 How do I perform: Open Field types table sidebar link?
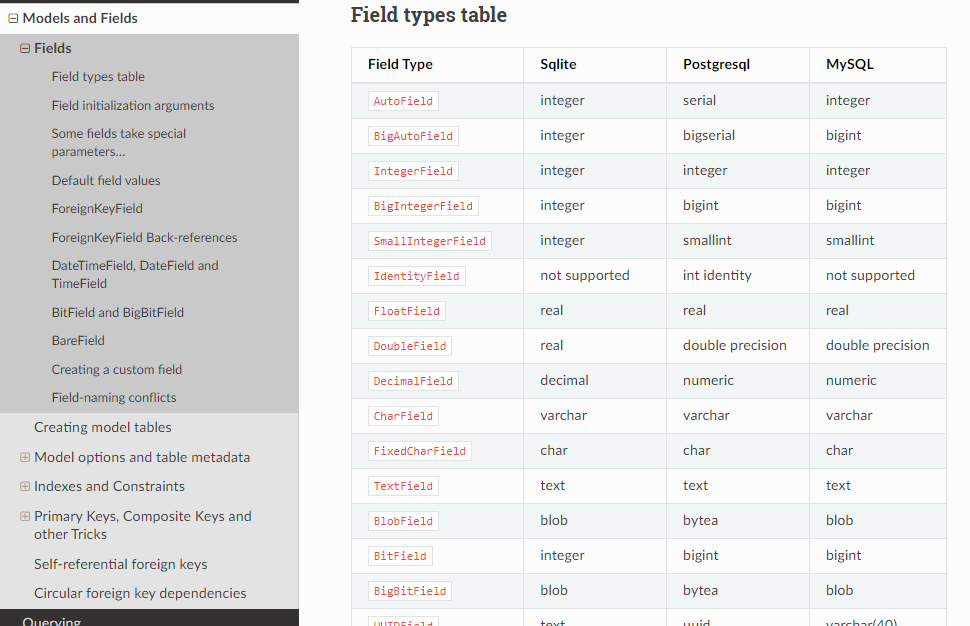click(x=98, y=77)
